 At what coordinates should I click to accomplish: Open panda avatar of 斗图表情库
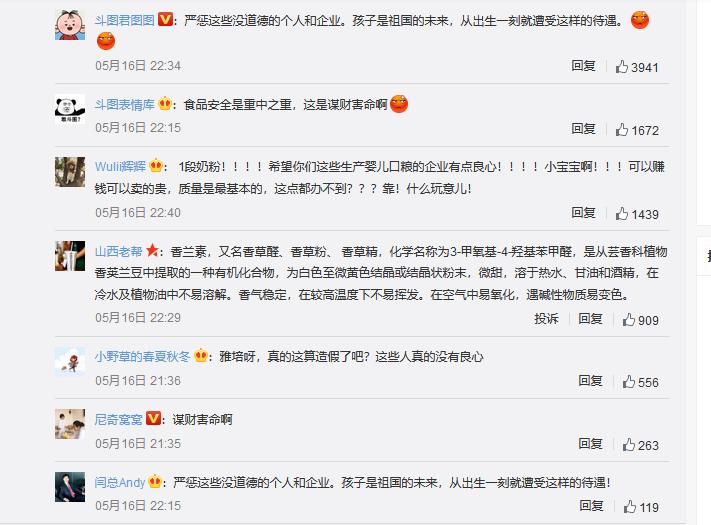click(70, 109)
